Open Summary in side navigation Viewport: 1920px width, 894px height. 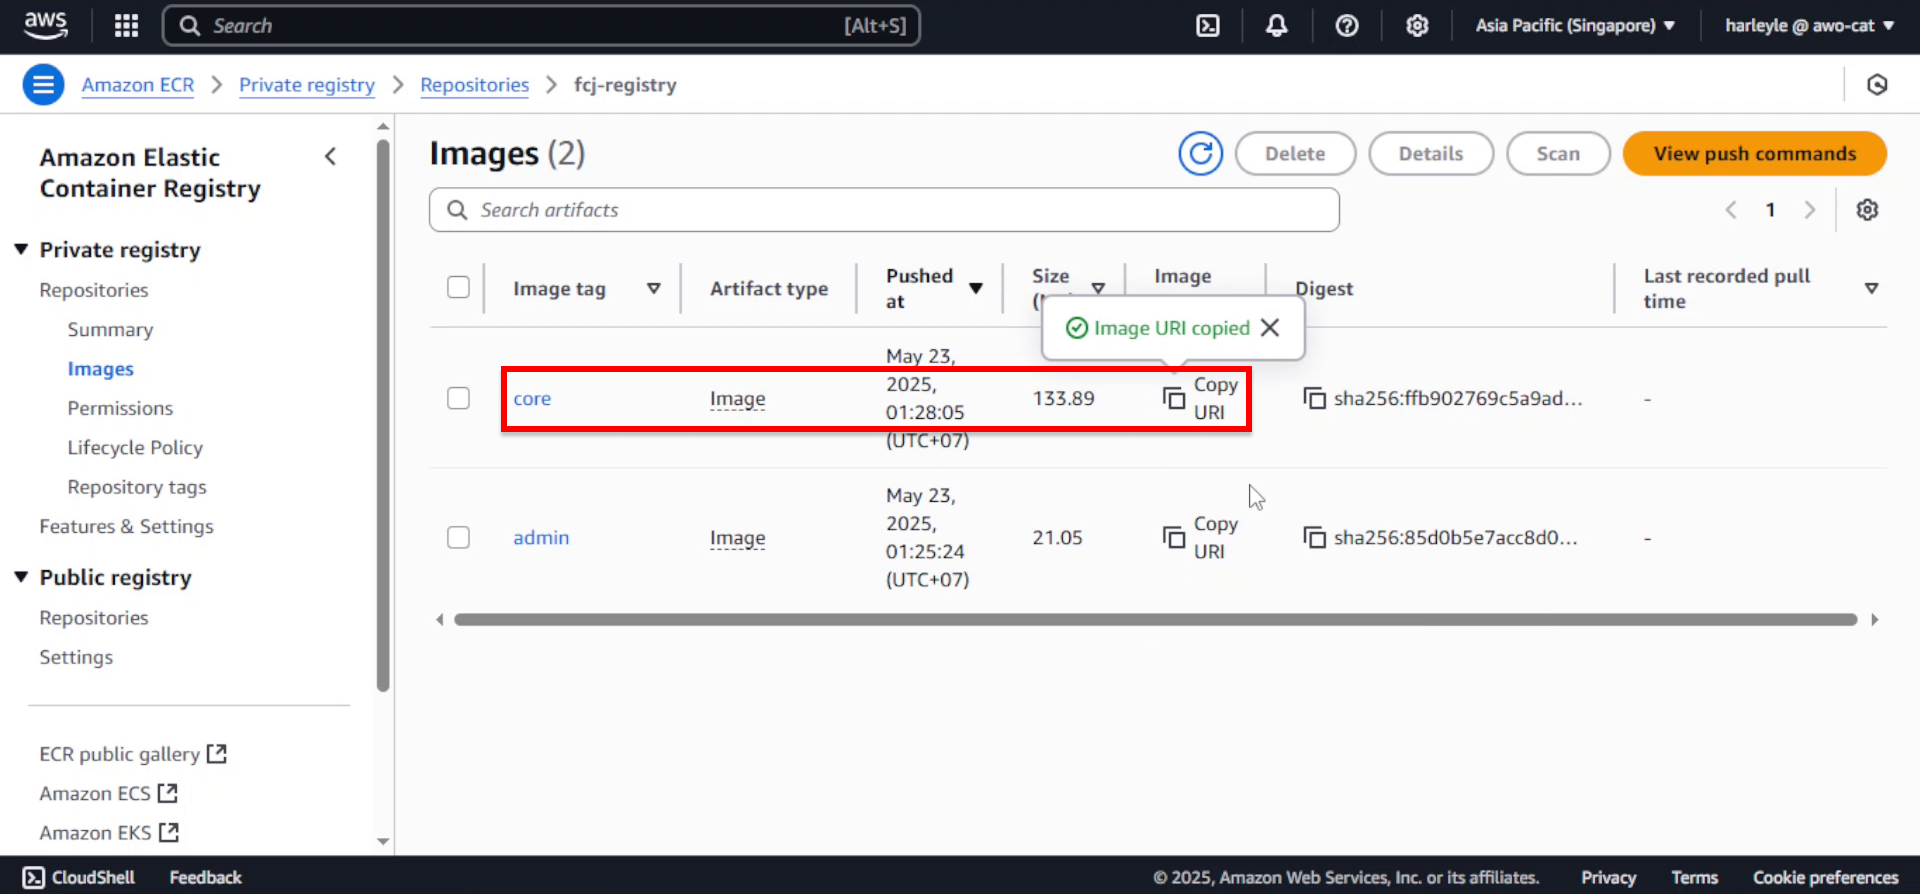click(x=110, y=329)
